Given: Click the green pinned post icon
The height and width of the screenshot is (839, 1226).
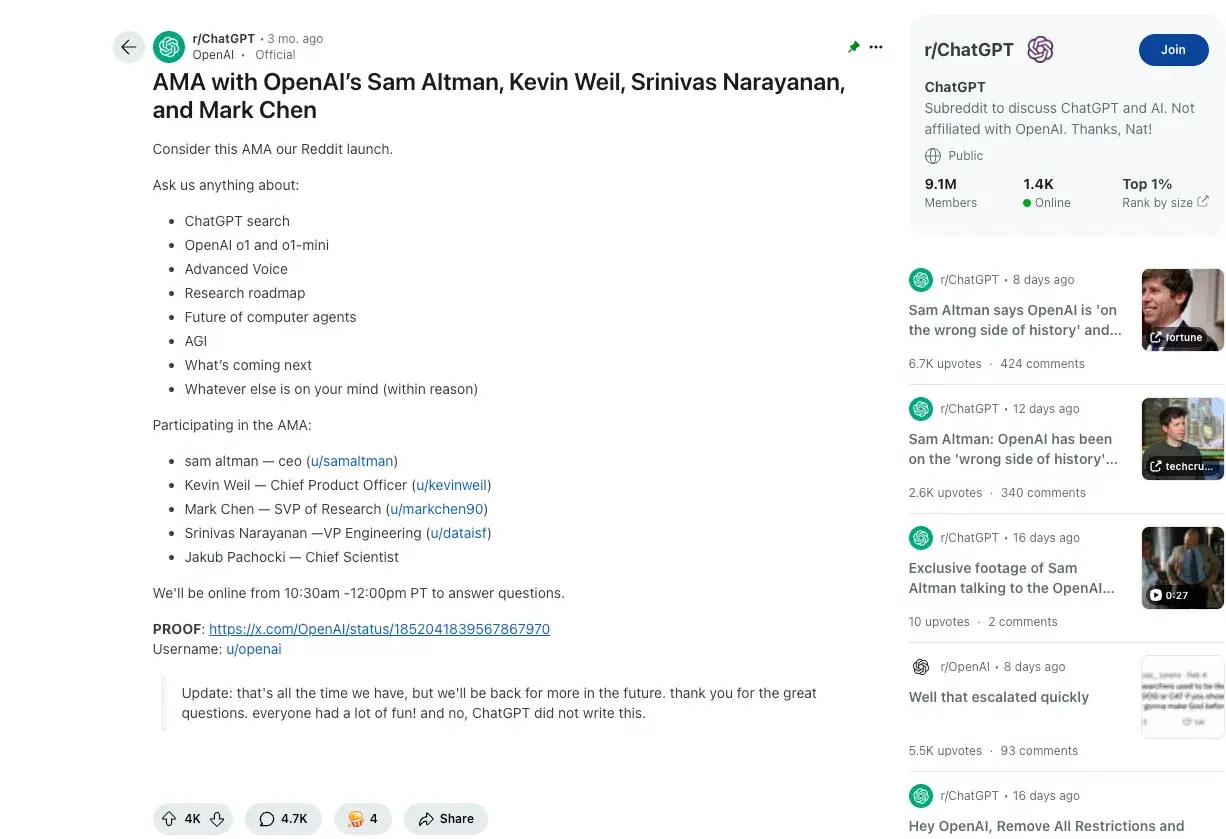Looking at the screenshot, I should tap(853, 47).
